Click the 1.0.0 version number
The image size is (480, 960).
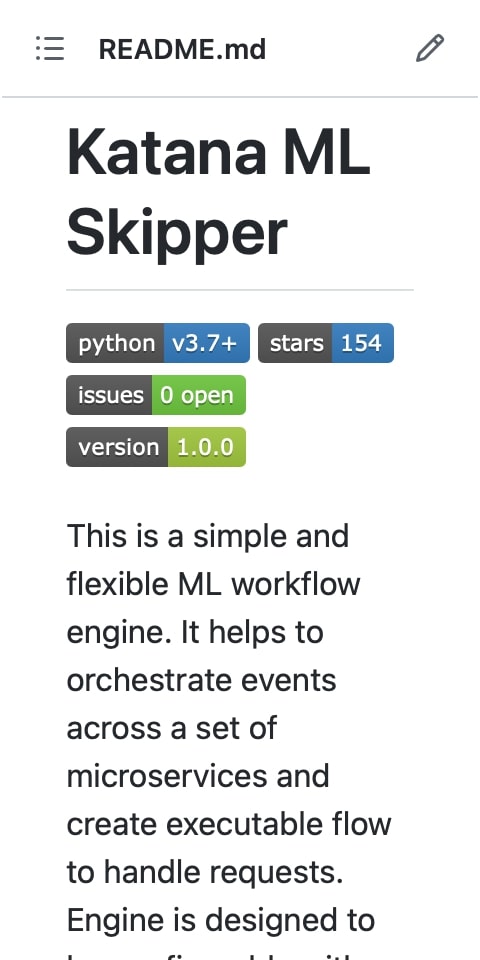[x=207, y=447]
